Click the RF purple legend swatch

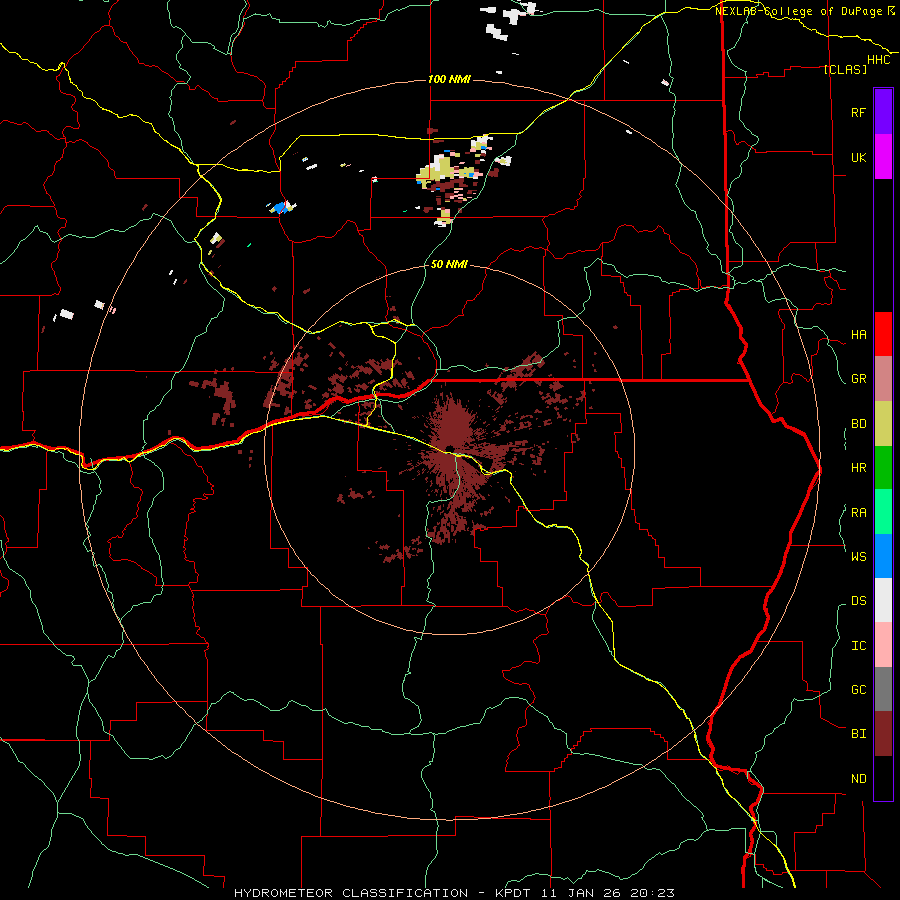883,112
